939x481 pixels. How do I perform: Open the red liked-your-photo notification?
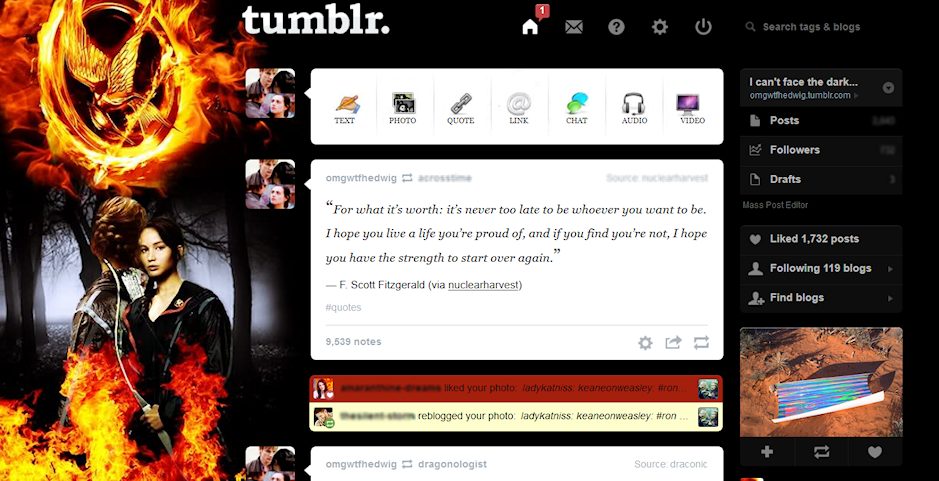516,388
